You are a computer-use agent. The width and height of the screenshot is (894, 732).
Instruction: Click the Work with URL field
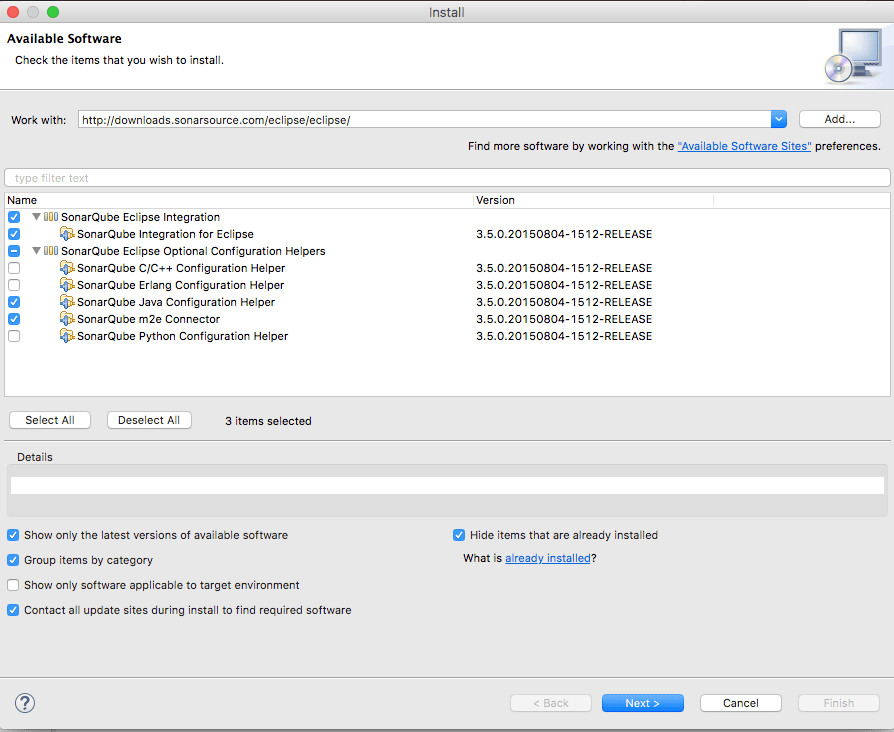[424, 120]
